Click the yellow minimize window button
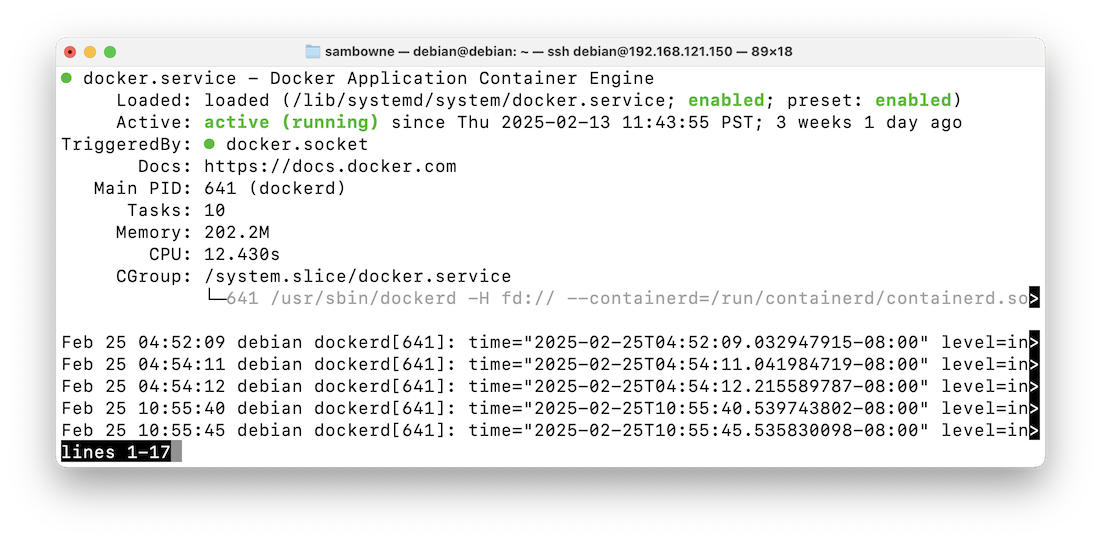Viewport: 1101px width, 541px height. point(90,52)
